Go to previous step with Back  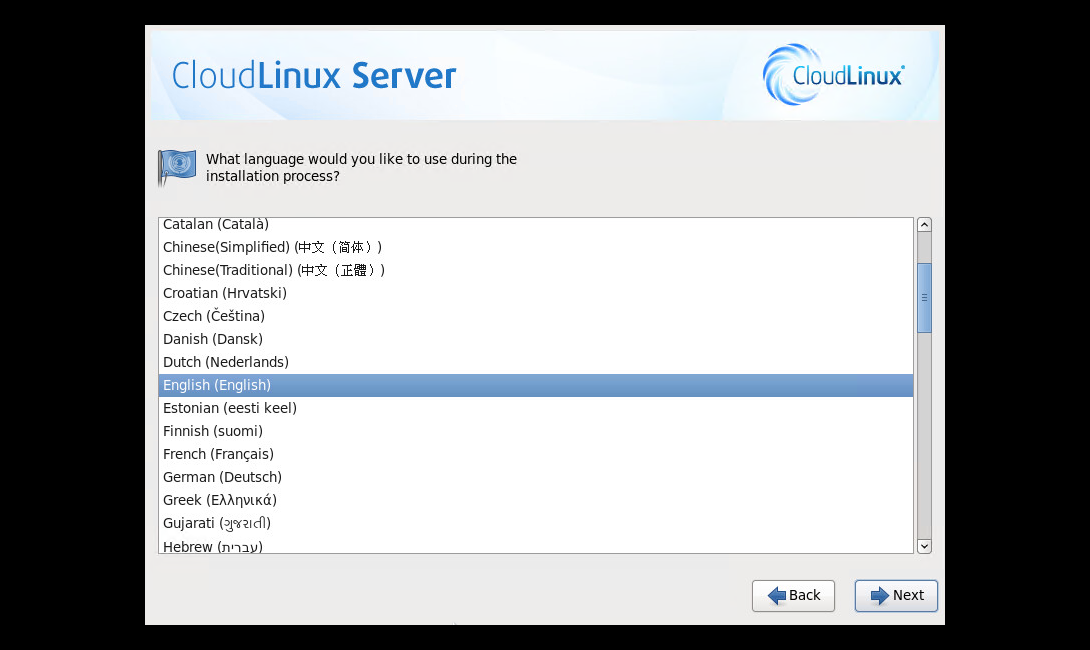point(793,596)
